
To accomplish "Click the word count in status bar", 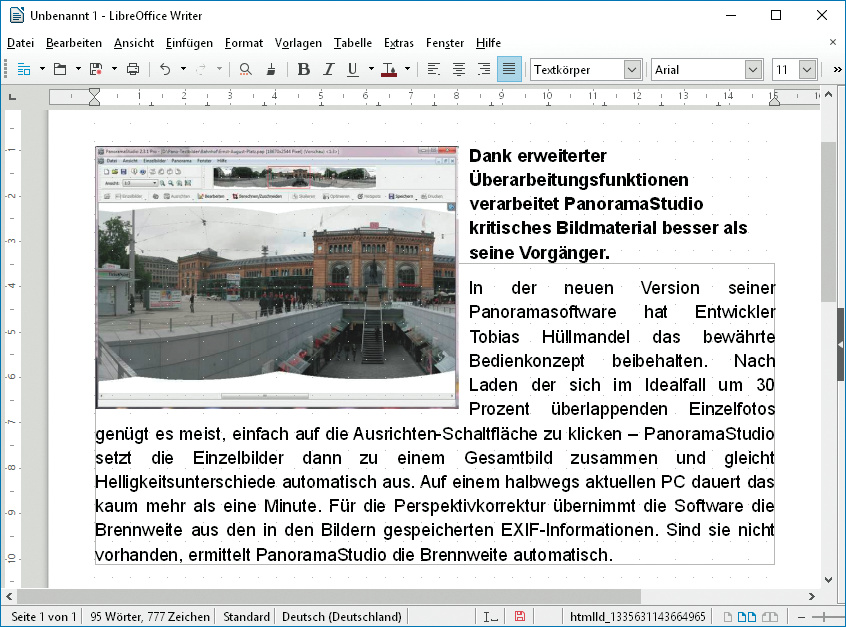I will coord(149,617).
